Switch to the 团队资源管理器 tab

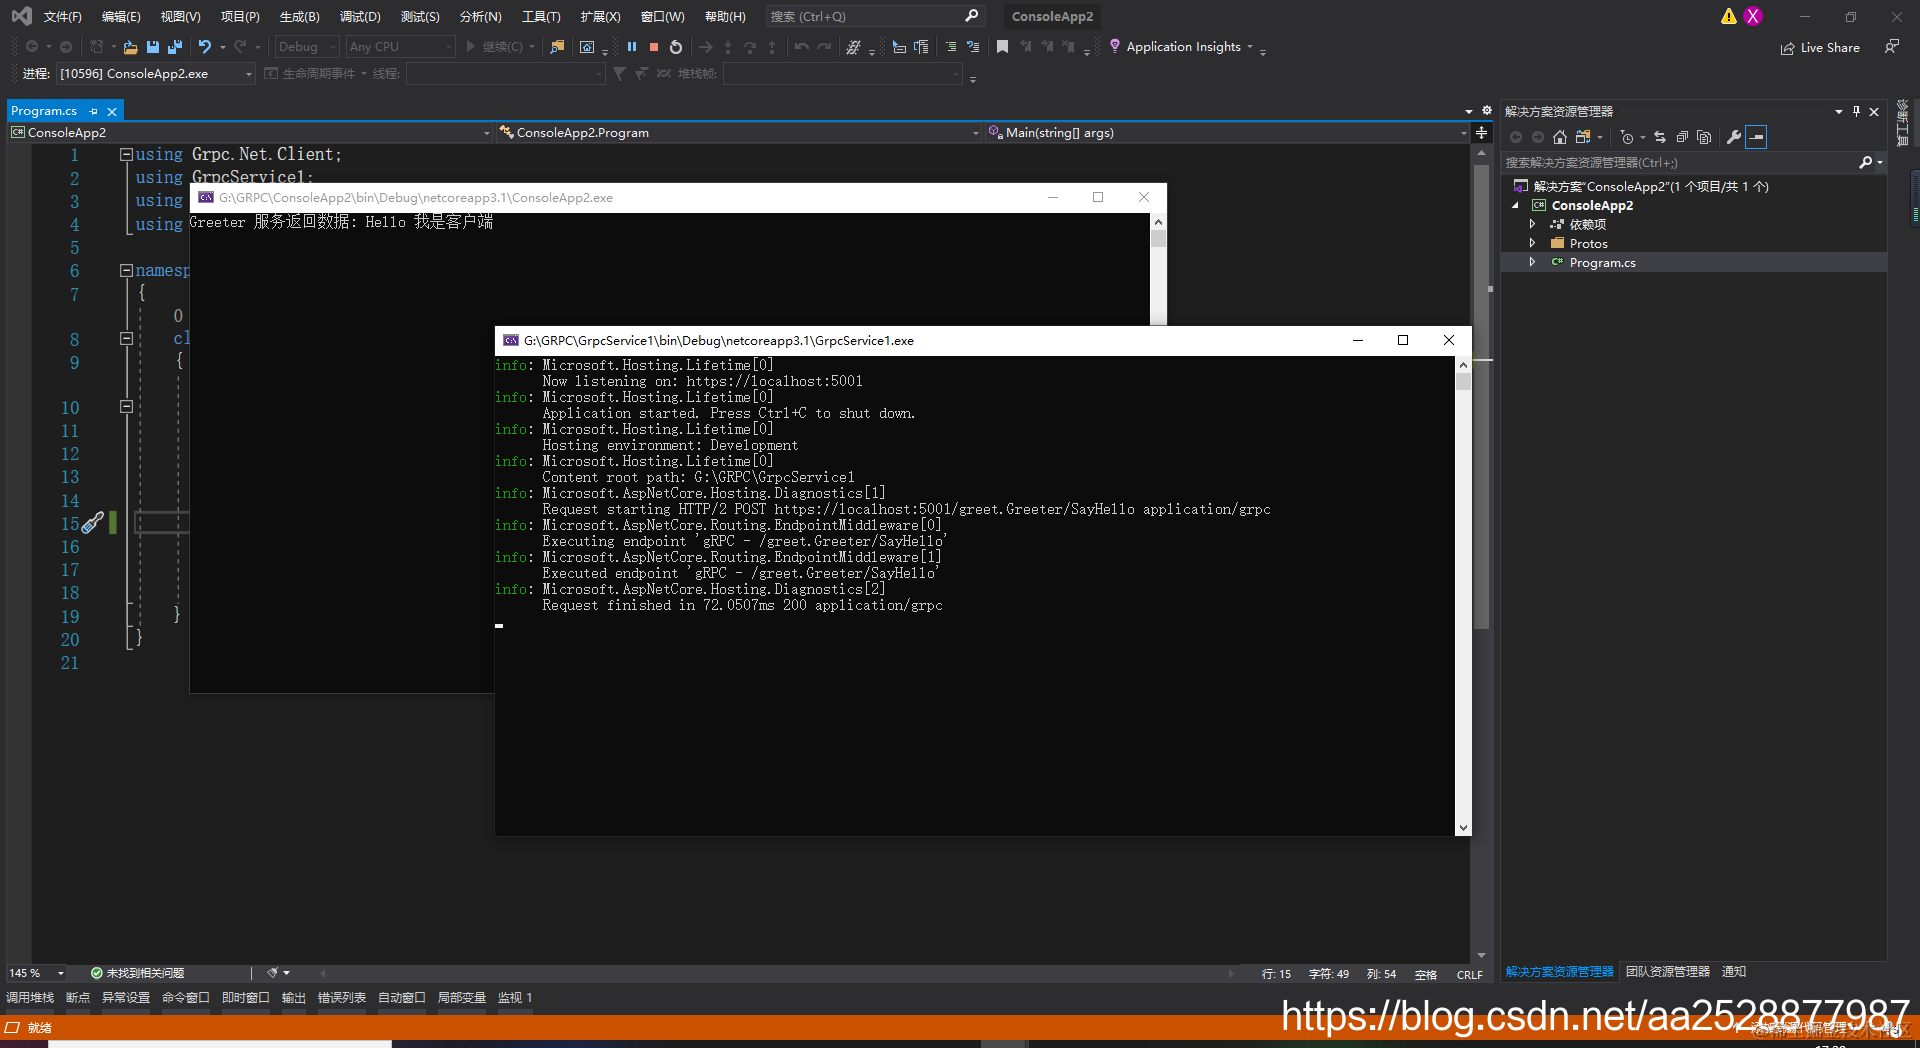point(1668,972)
